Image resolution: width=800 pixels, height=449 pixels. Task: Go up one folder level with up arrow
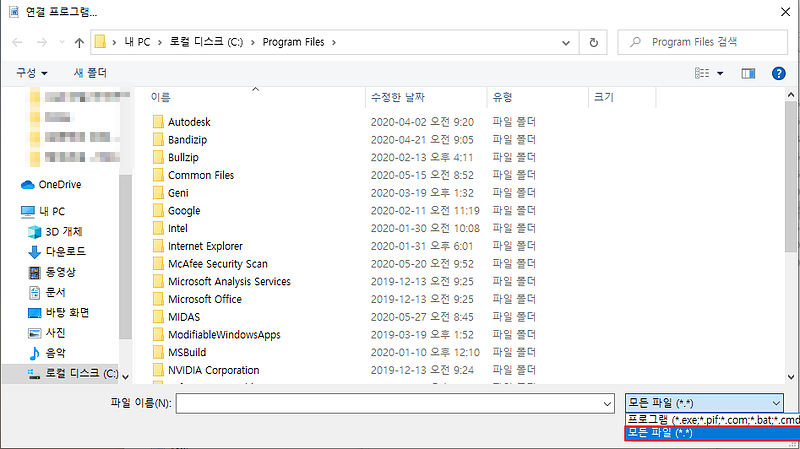pos(79,43)
